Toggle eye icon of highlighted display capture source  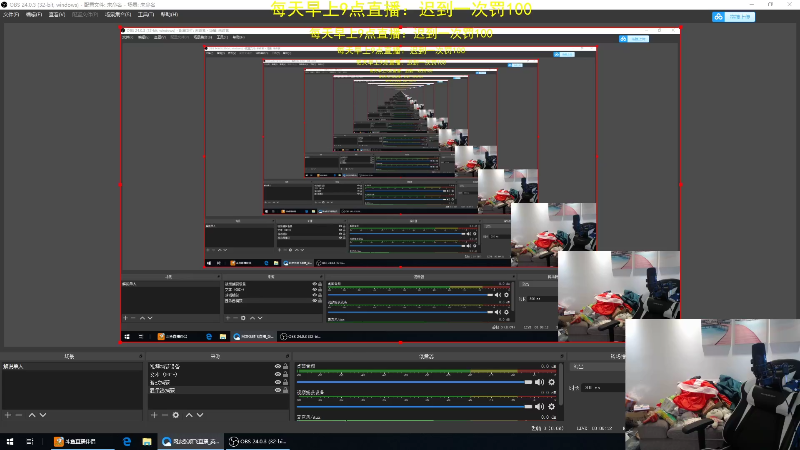[x=278, y=390]
